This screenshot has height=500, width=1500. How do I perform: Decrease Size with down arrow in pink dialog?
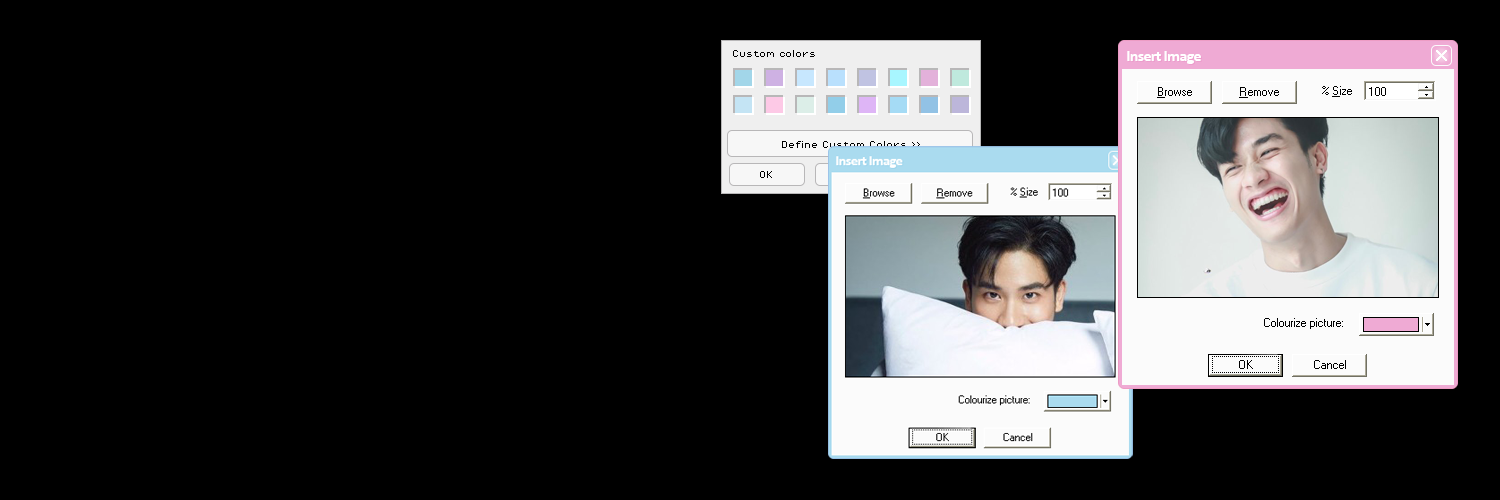coord(1426,95)
